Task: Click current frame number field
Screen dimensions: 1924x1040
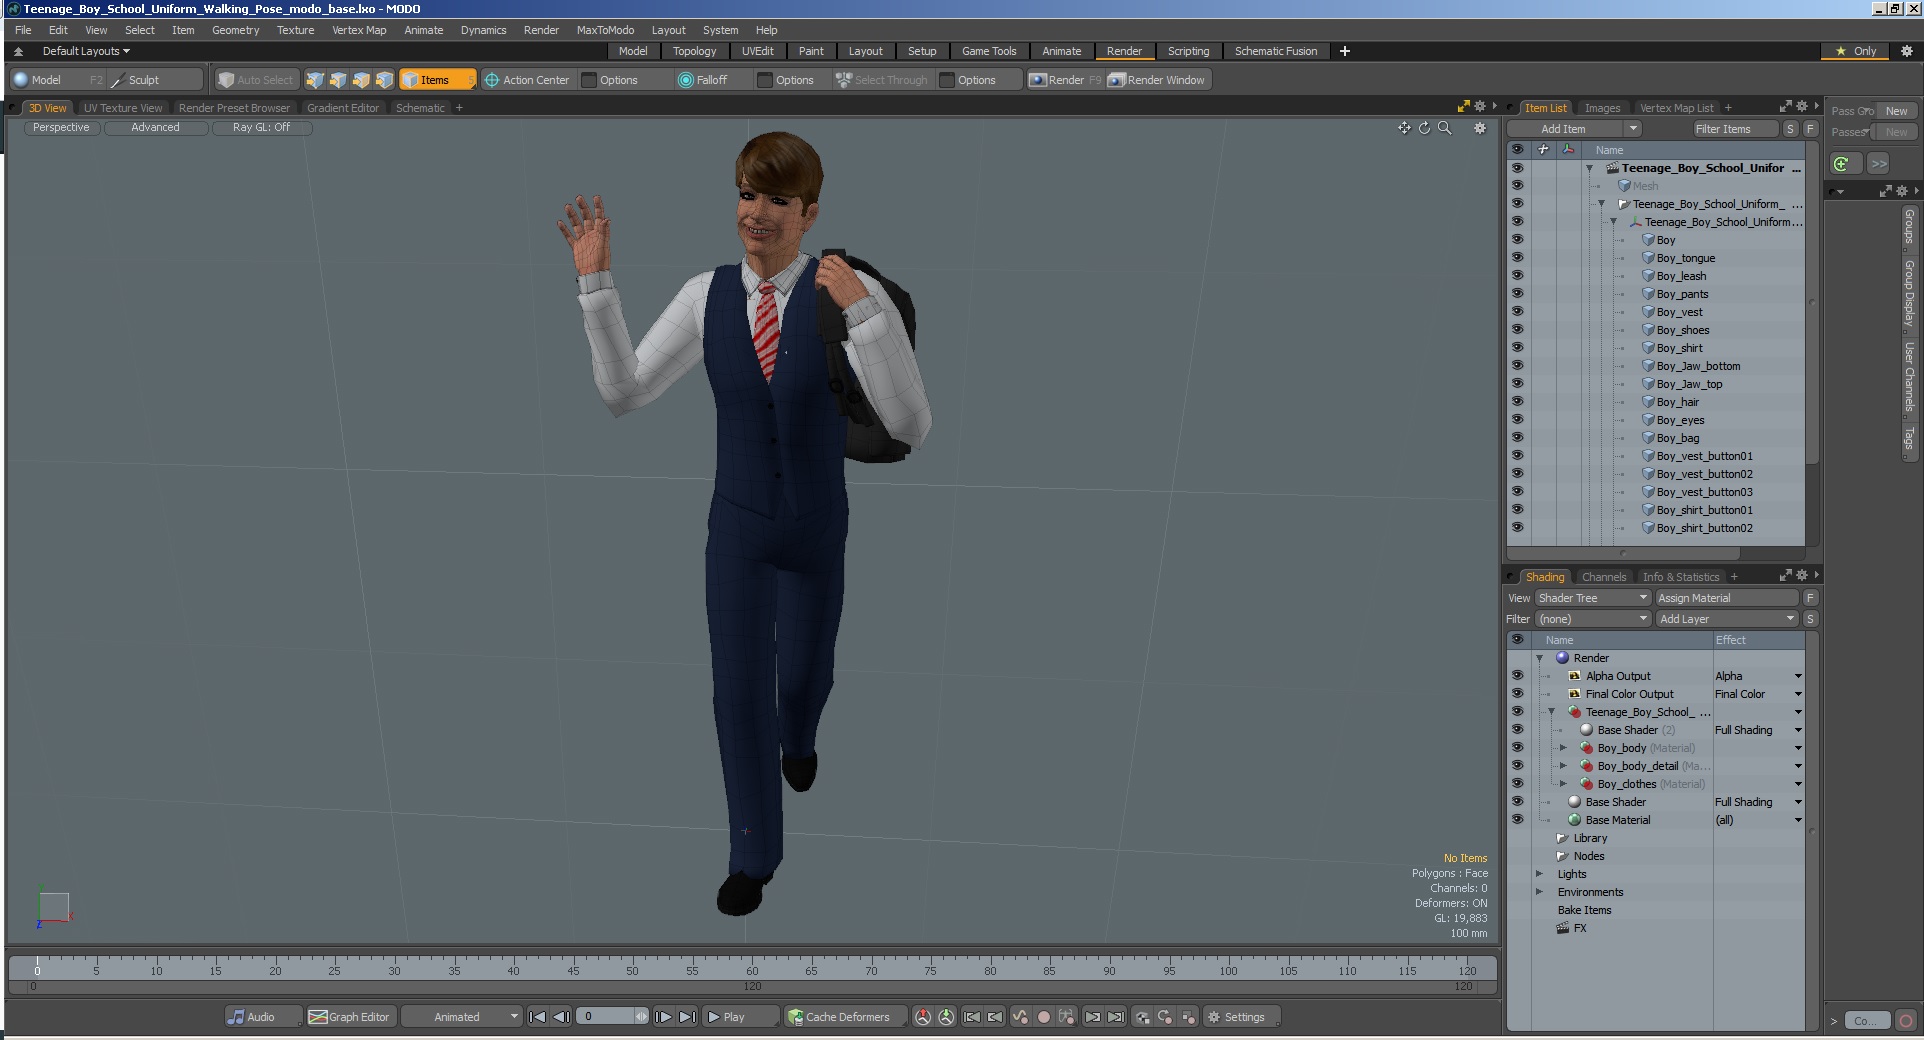Action: (606, 1017)
